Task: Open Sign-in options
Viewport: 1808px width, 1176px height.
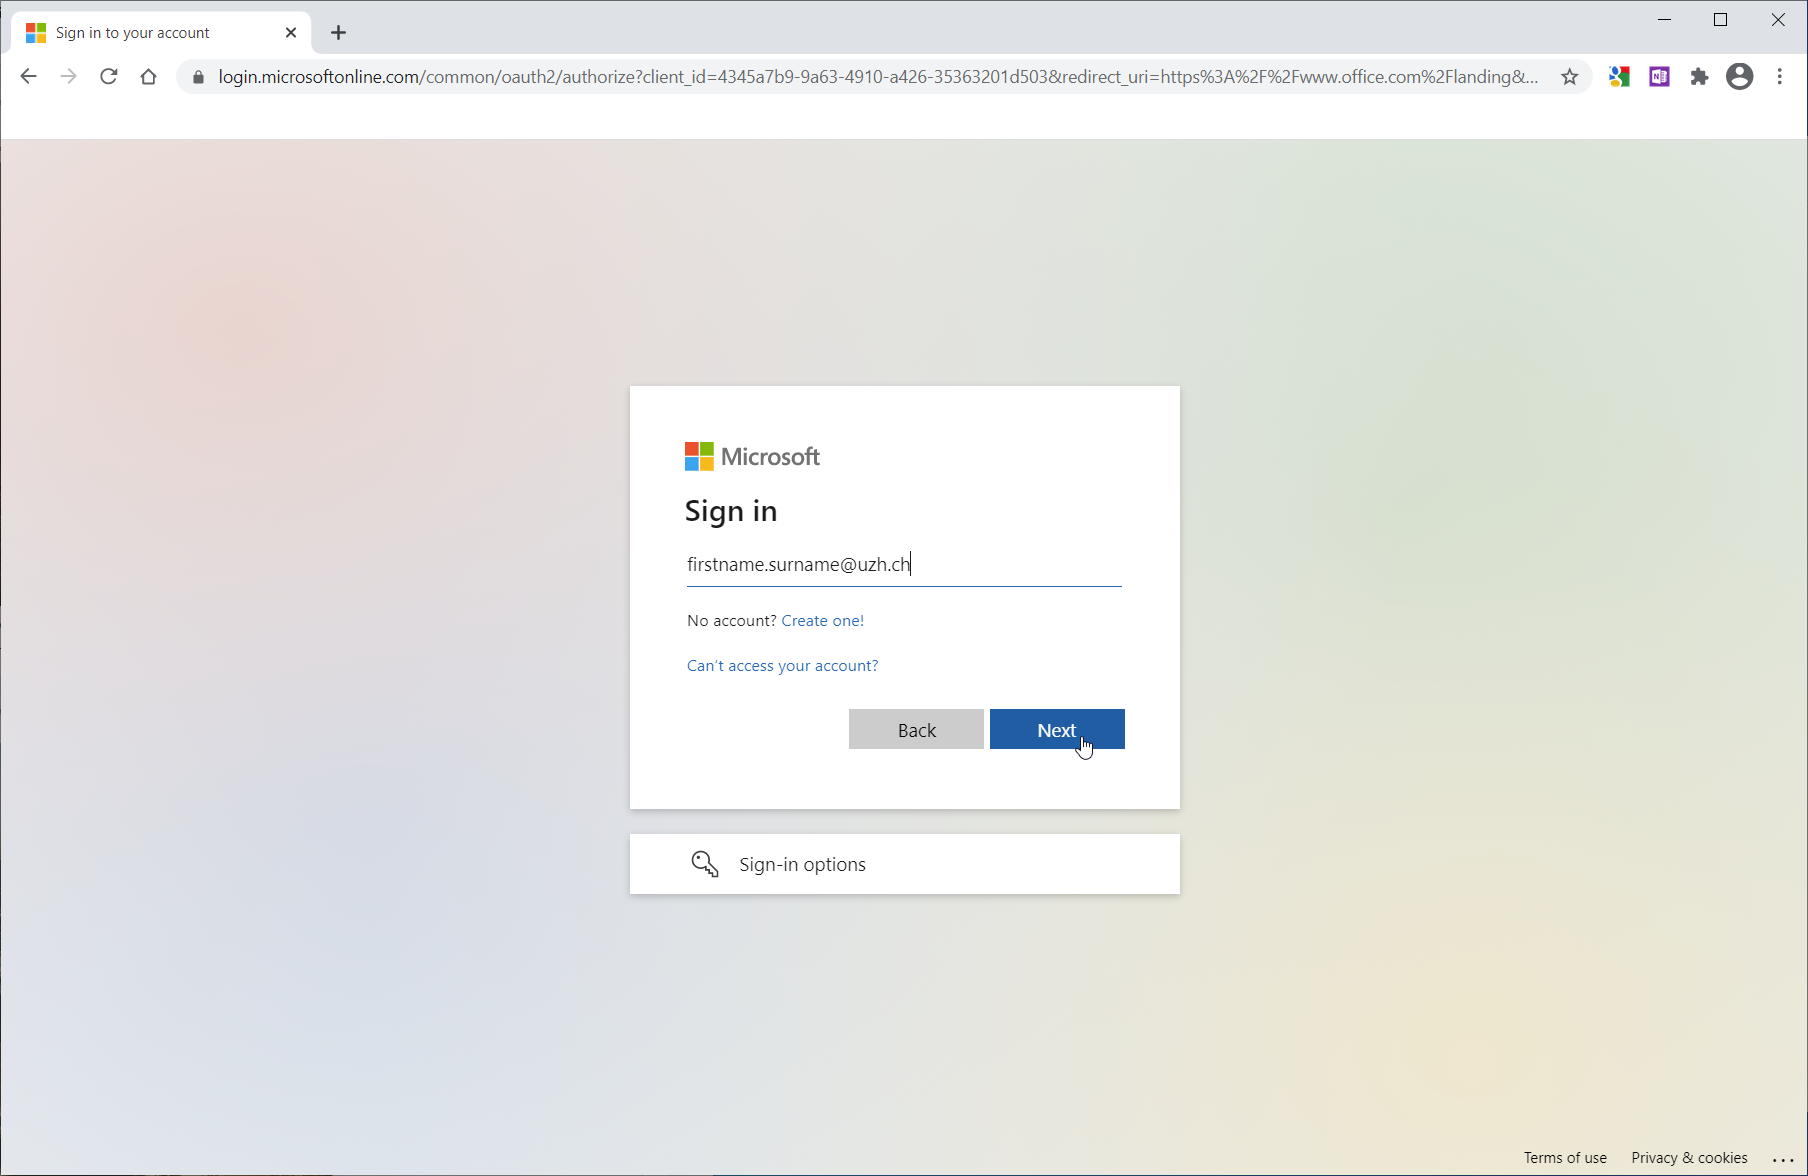Action: point(904,864)
